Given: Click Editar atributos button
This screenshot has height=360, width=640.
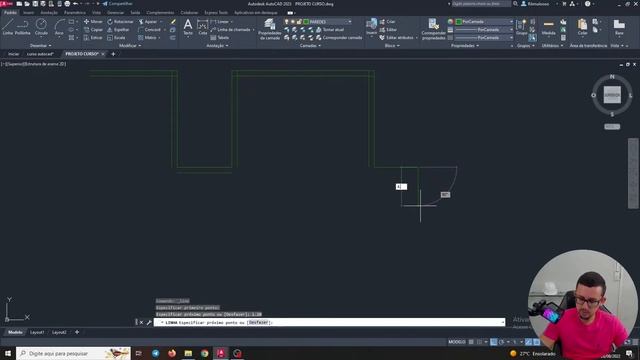Looking at the screenshot, I should [397, 38].
